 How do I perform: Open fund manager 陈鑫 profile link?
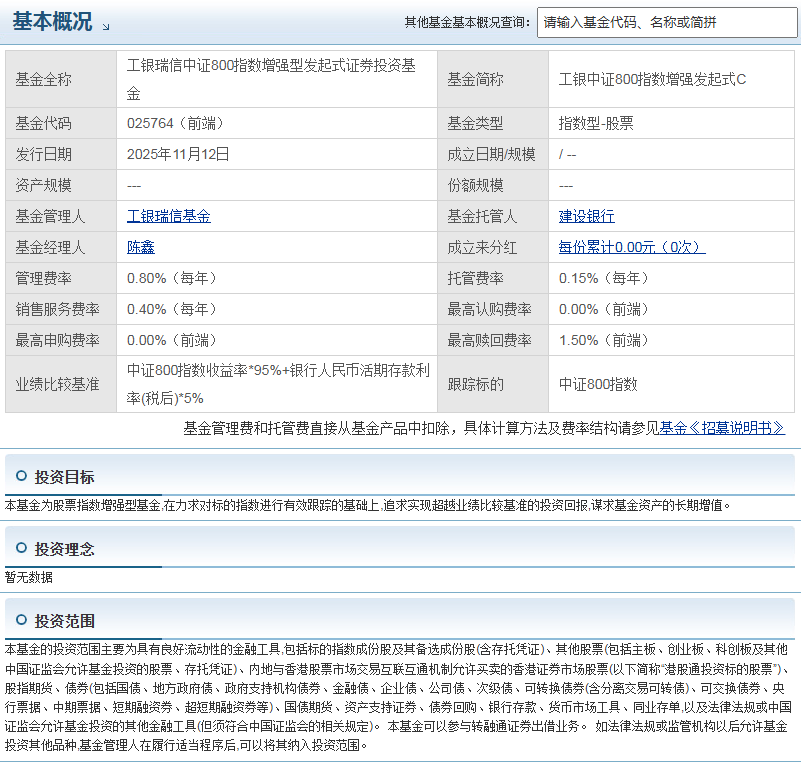(140, 247)
